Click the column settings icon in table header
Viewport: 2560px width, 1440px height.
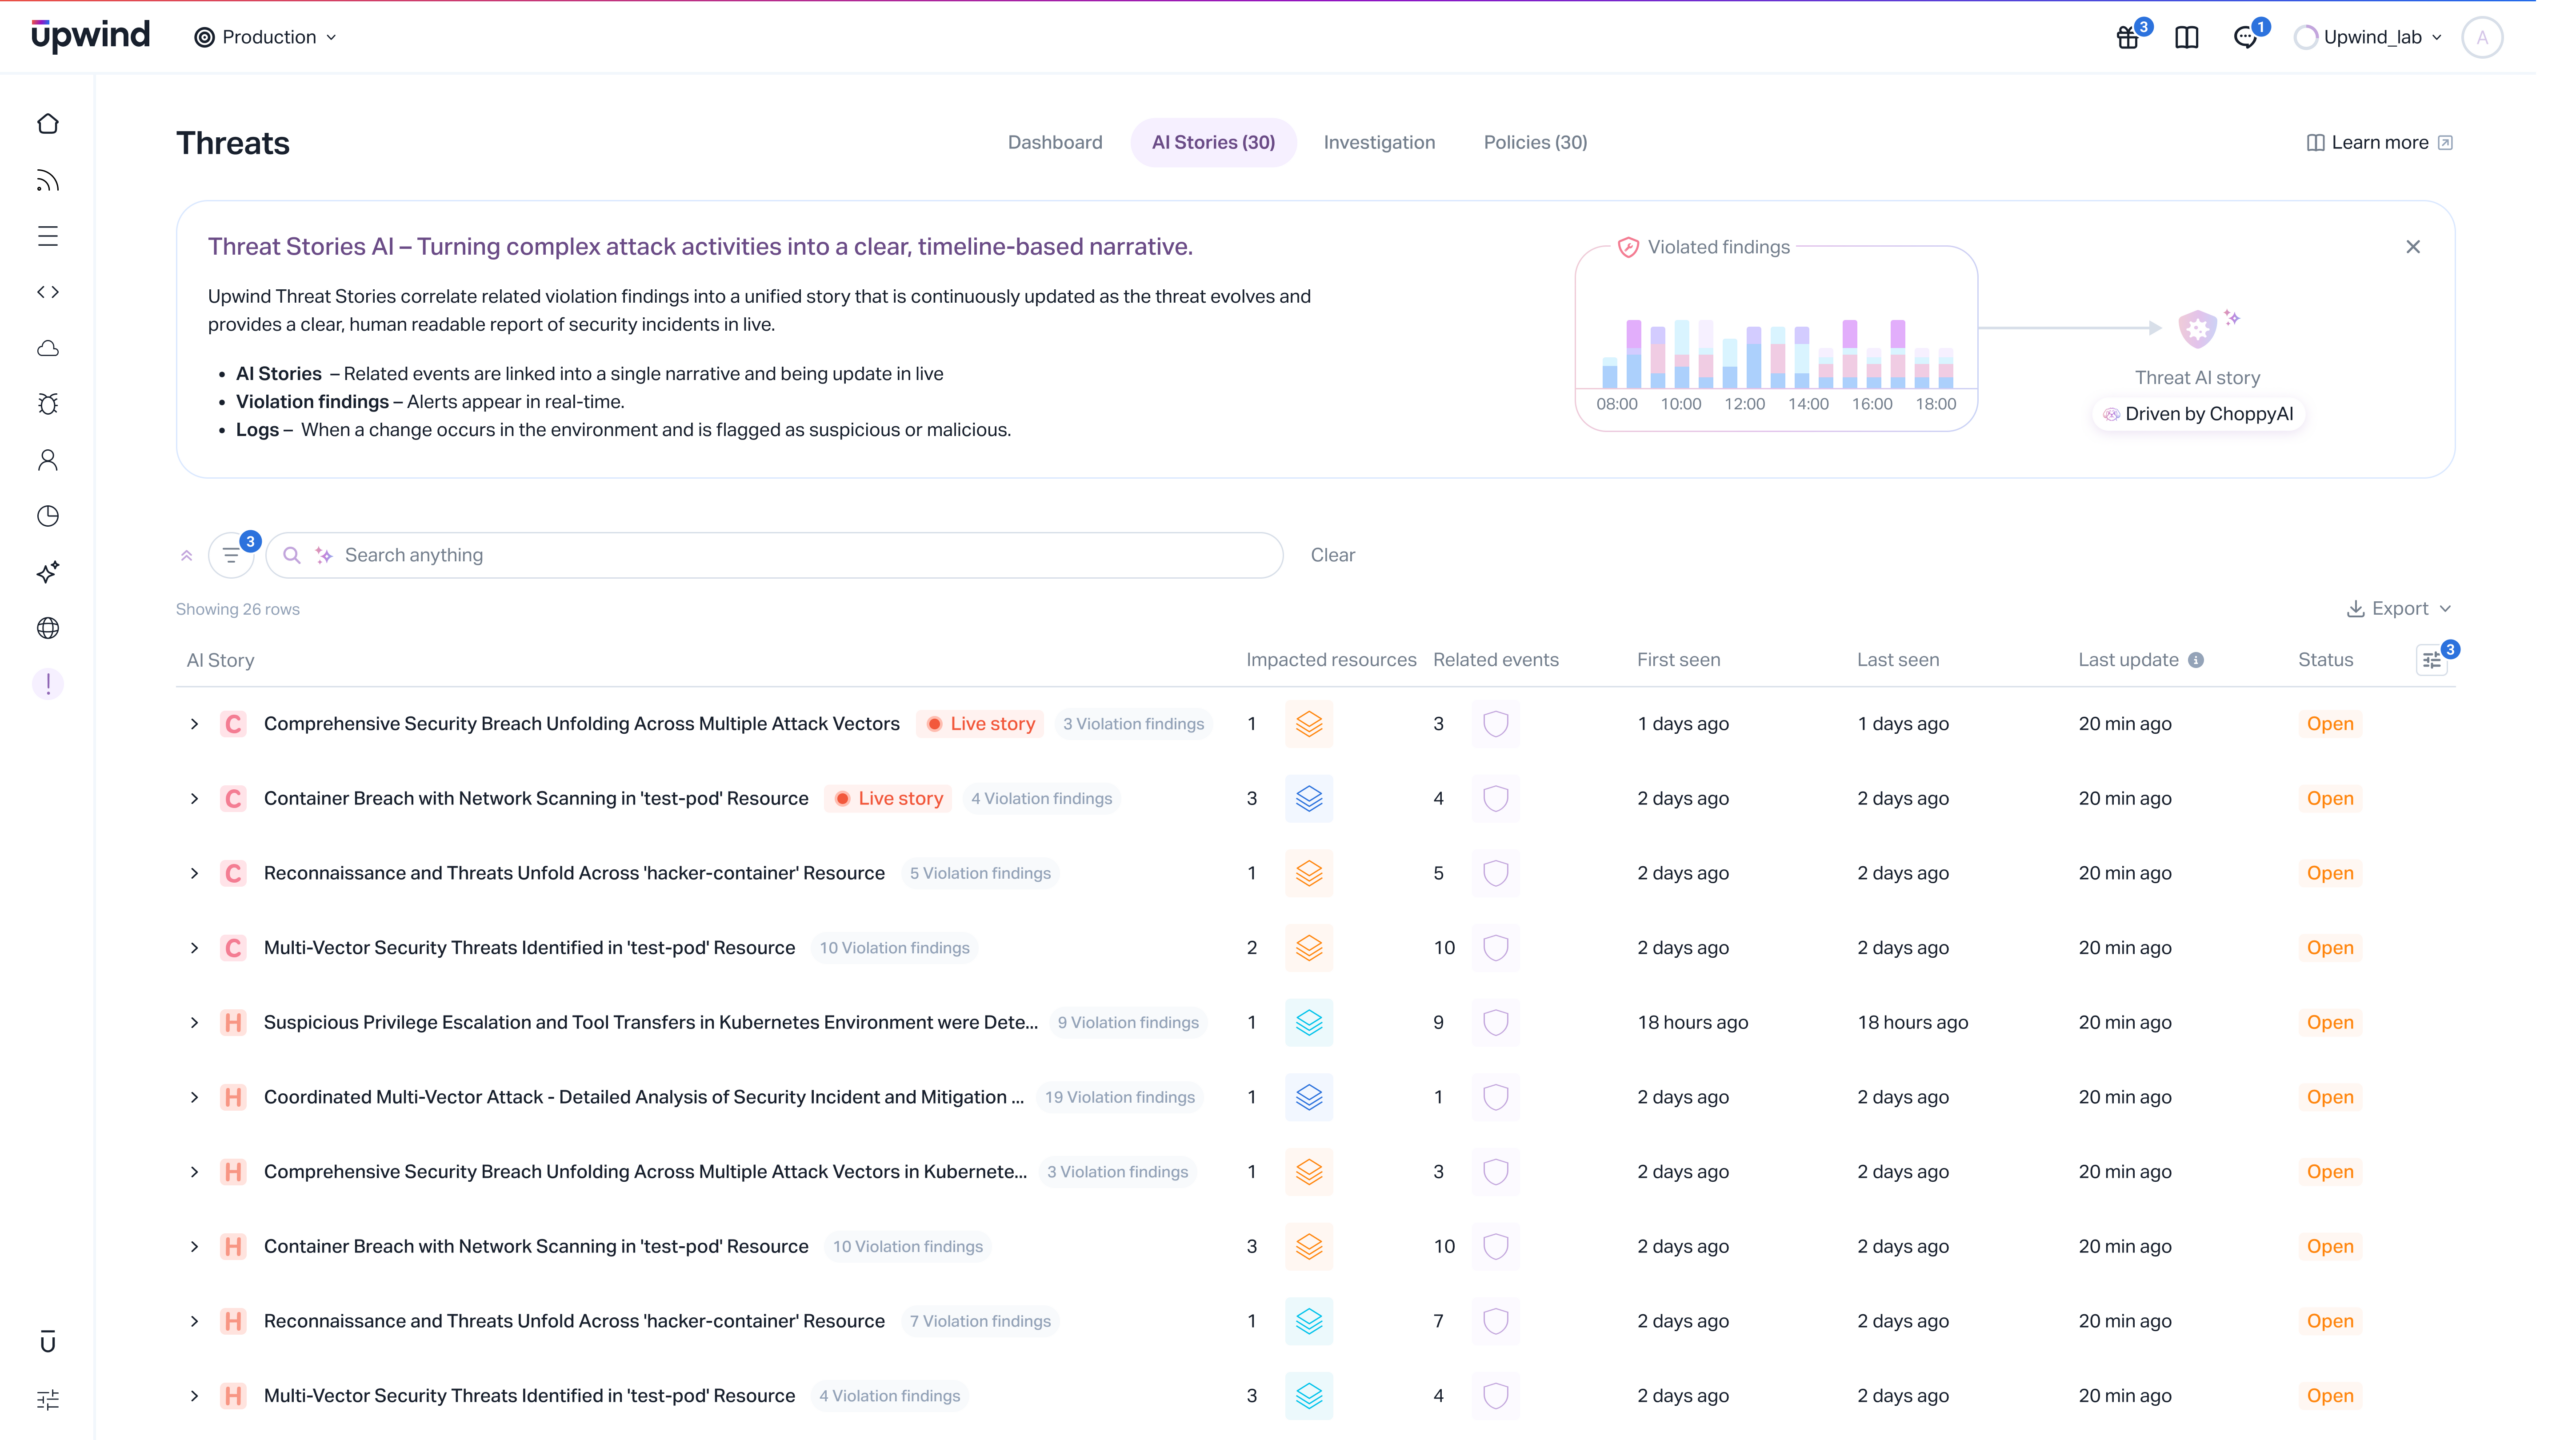[x=2432, y=660]
